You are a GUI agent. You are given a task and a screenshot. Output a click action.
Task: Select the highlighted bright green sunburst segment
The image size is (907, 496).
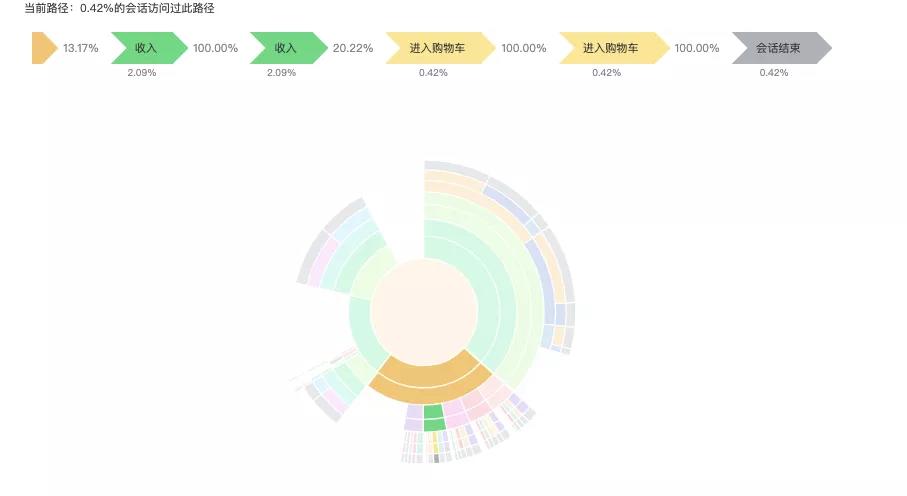click(x=434, y=418)
